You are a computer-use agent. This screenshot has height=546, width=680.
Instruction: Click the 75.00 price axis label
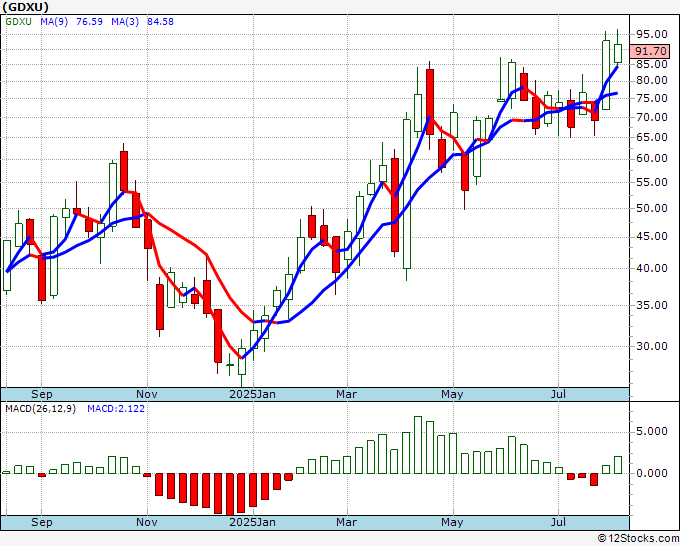tap(651, 98)
